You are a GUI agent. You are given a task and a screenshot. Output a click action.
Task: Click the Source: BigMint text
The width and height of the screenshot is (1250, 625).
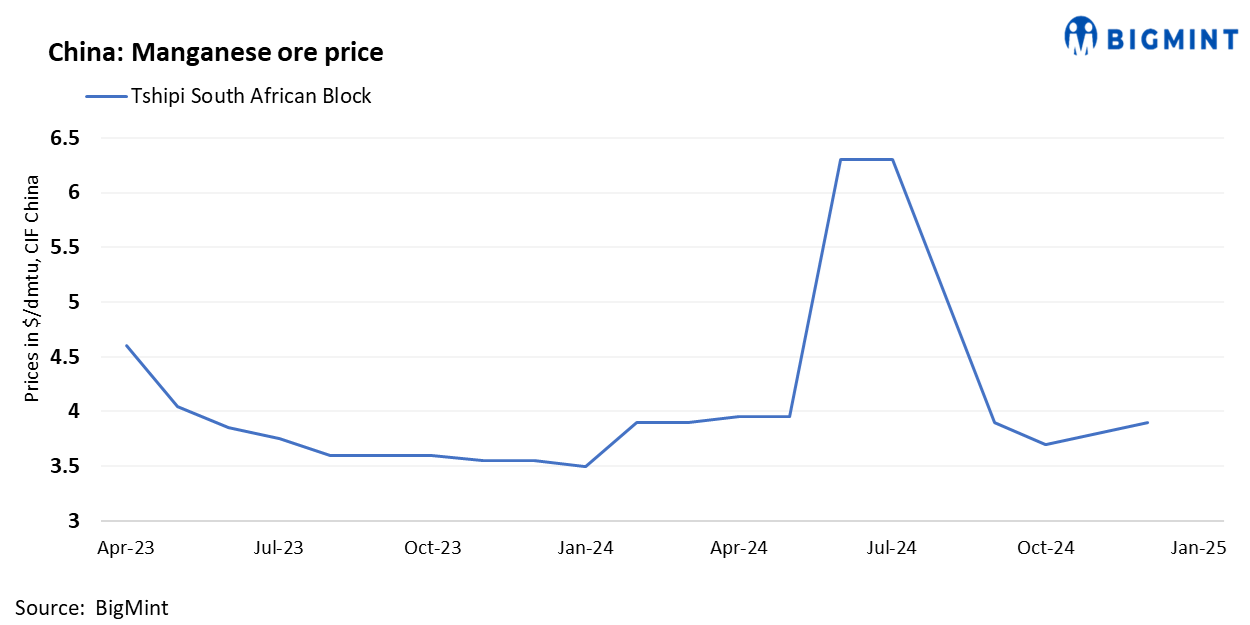point(92,607)
